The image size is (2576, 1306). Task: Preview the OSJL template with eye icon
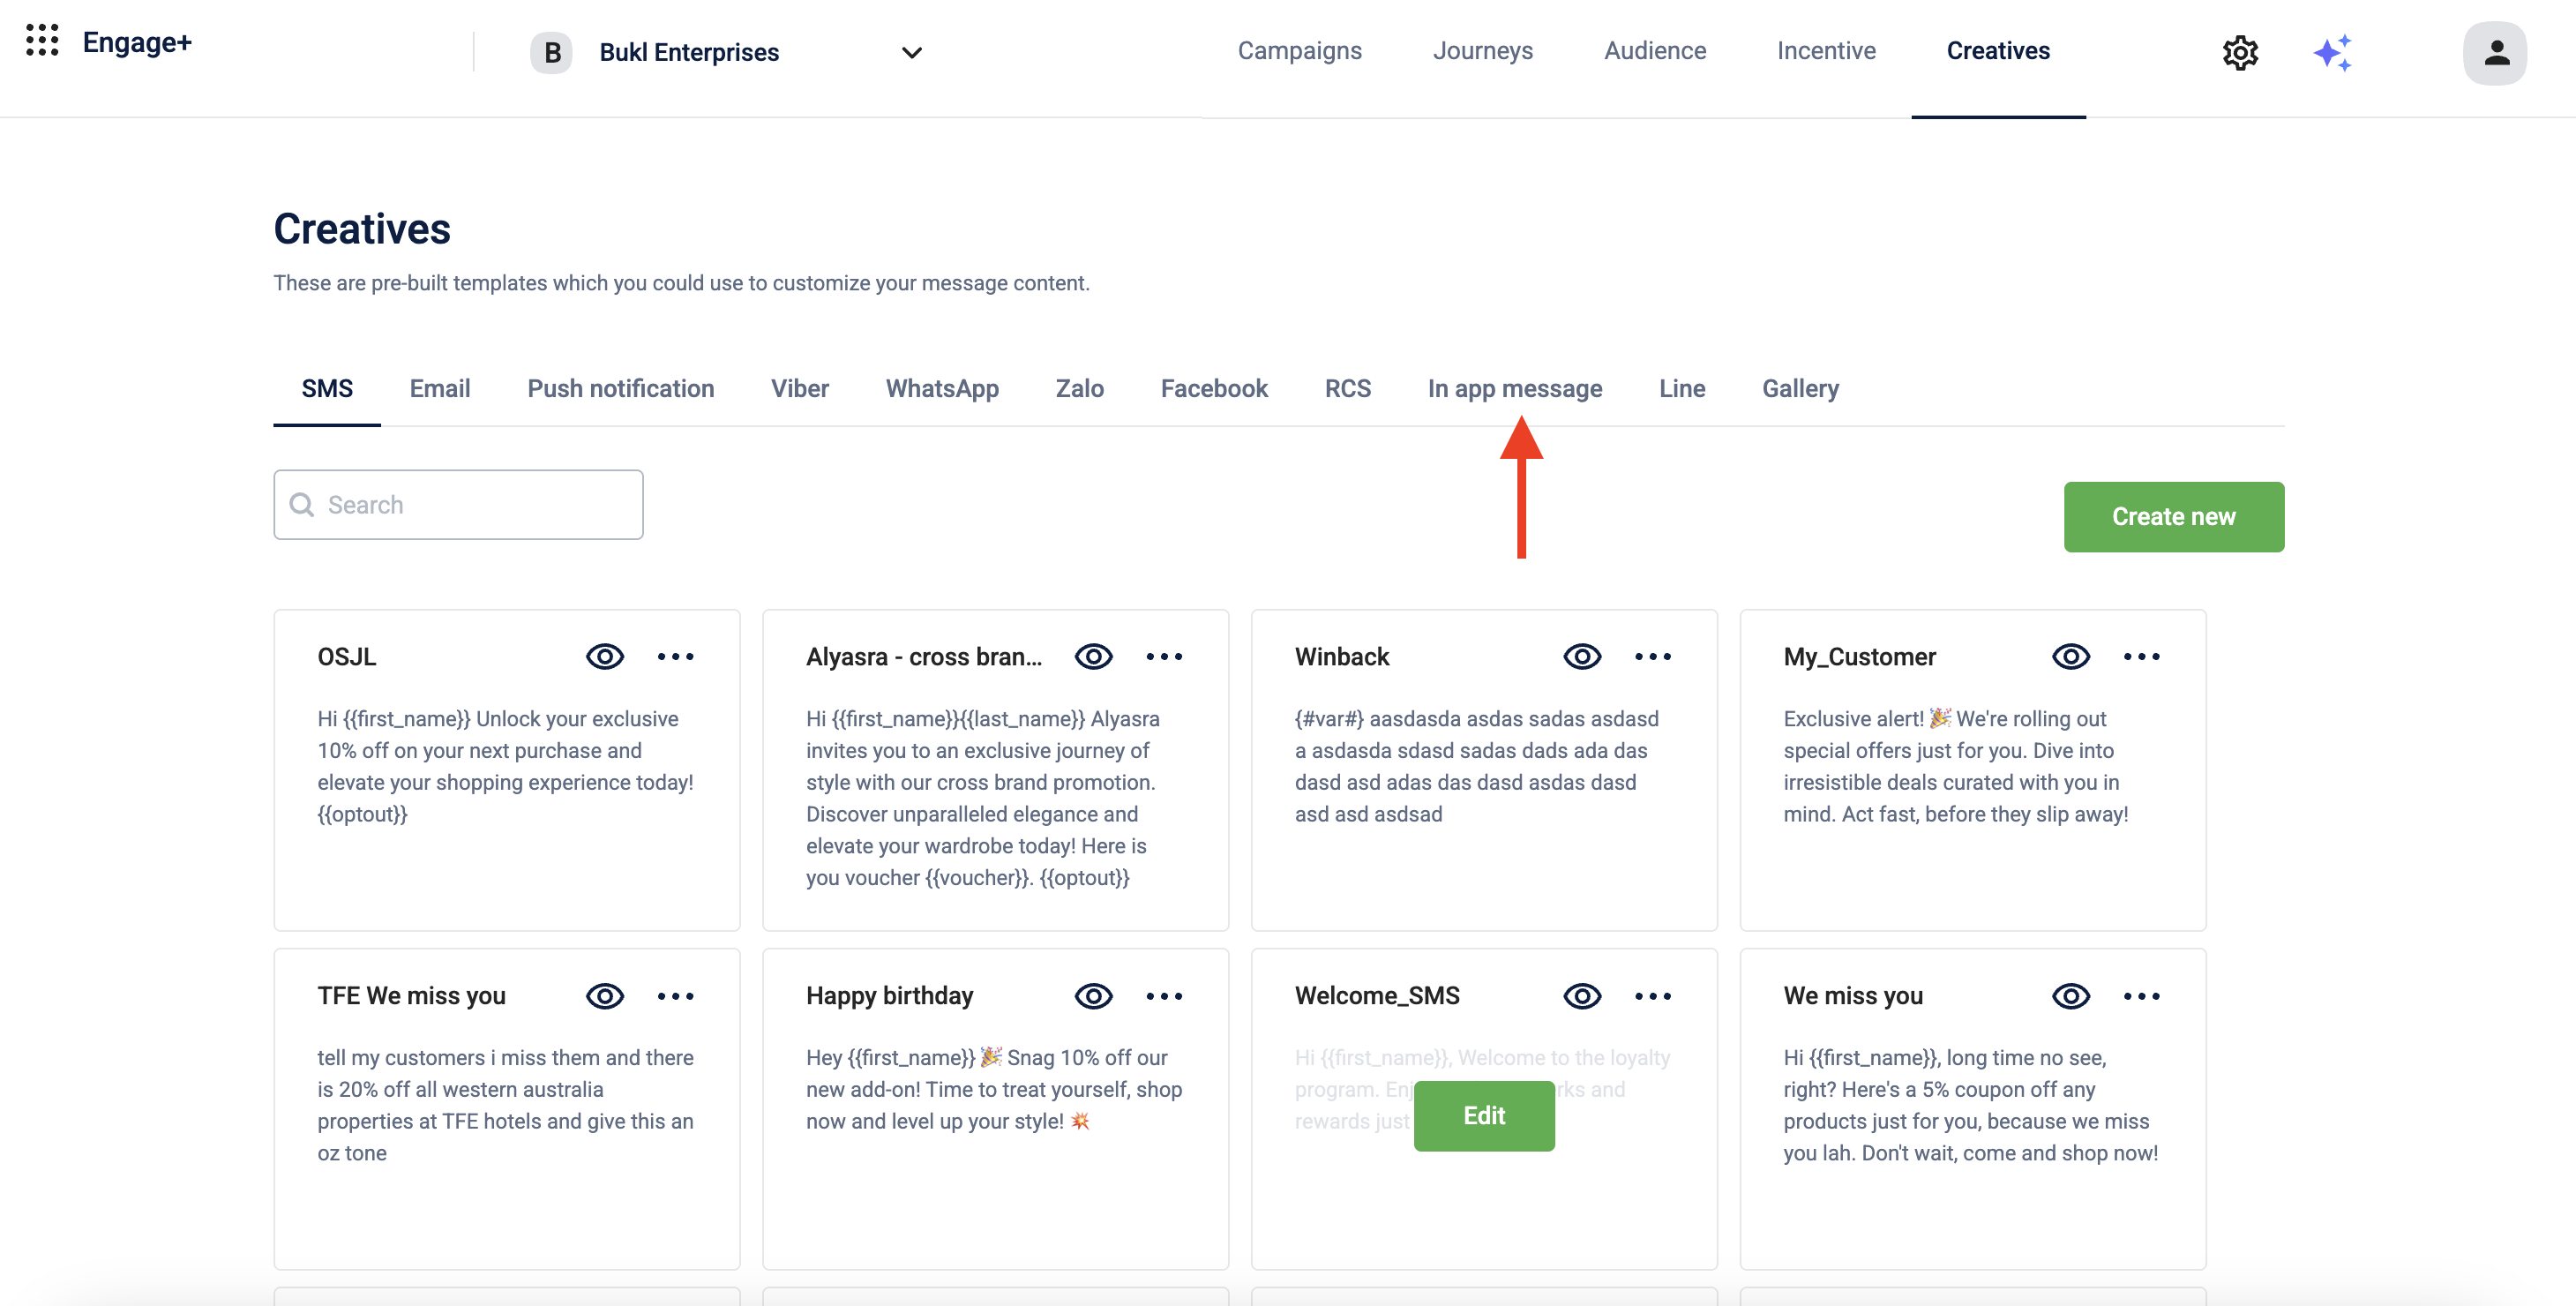click(x=605, y=657)
